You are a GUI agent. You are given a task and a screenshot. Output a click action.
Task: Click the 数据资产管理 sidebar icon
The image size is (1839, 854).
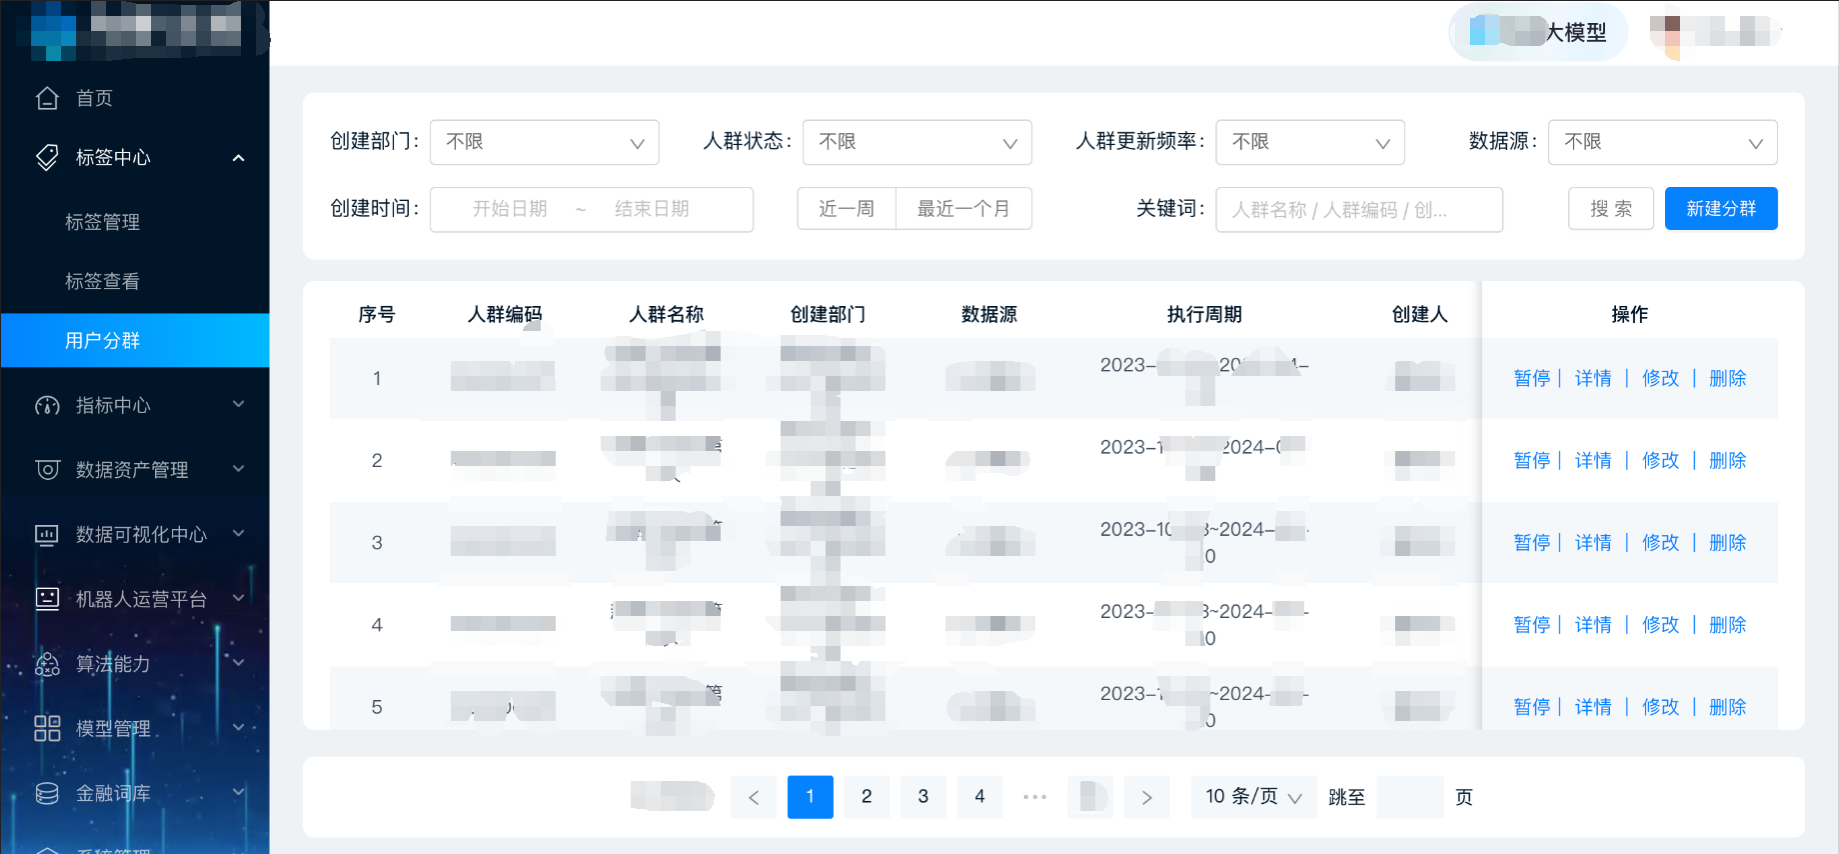click(47, 469)
